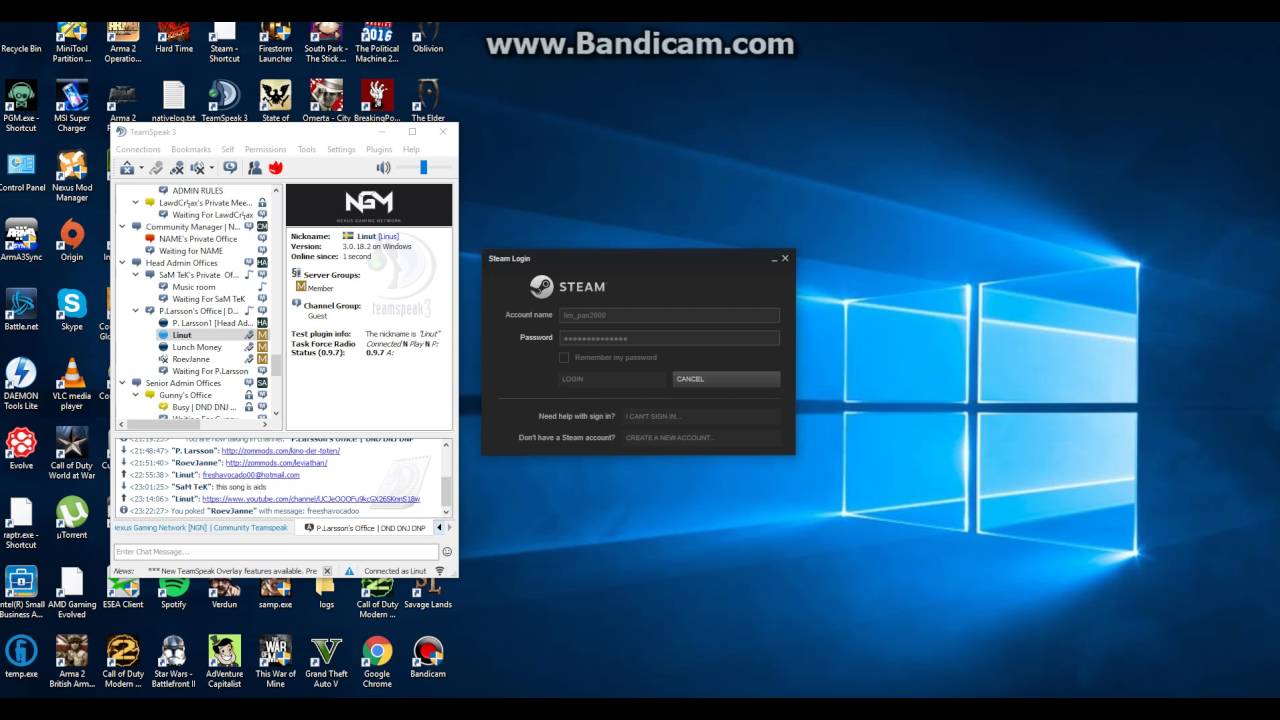Click the TeamSpeak connect toolbar icon
1280x720 pixels.
coord(127,168)
